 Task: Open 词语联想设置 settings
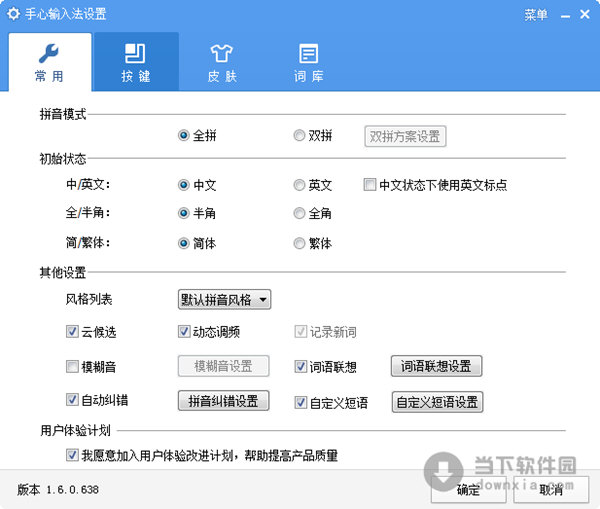coord(436,366)
